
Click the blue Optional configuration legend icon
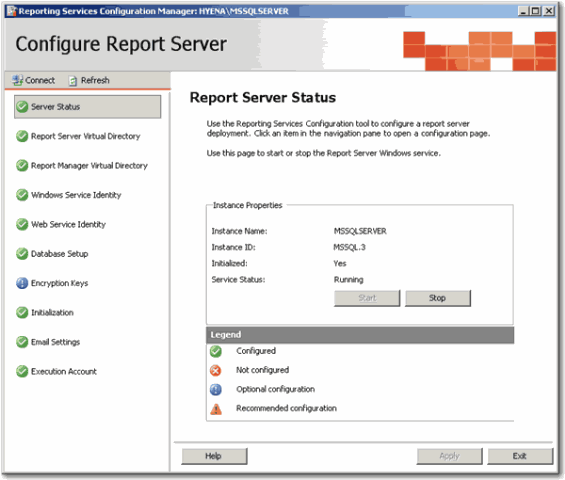pos(215,390)
